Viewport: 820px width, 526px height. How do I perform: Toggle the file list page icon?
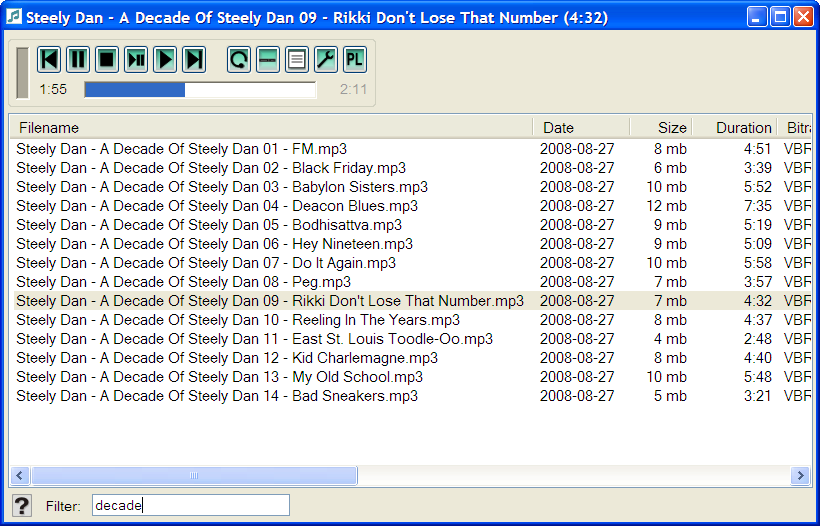click(297, 60)
